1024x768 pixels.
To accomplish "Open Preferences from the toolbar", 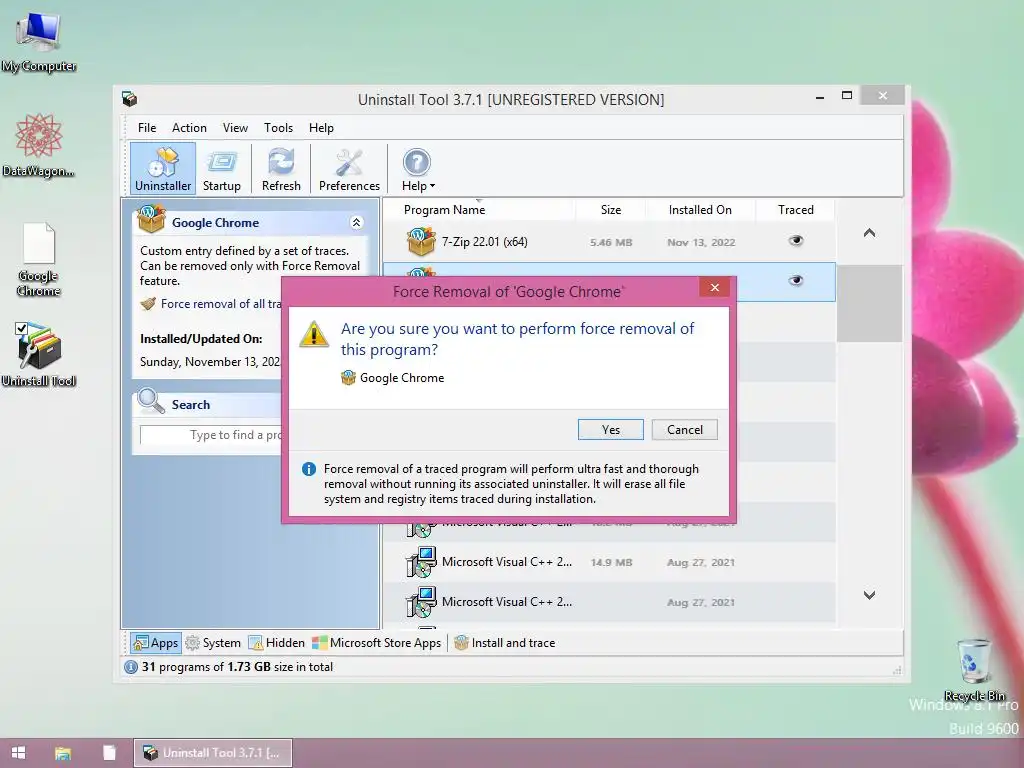I will click(349, 168).
